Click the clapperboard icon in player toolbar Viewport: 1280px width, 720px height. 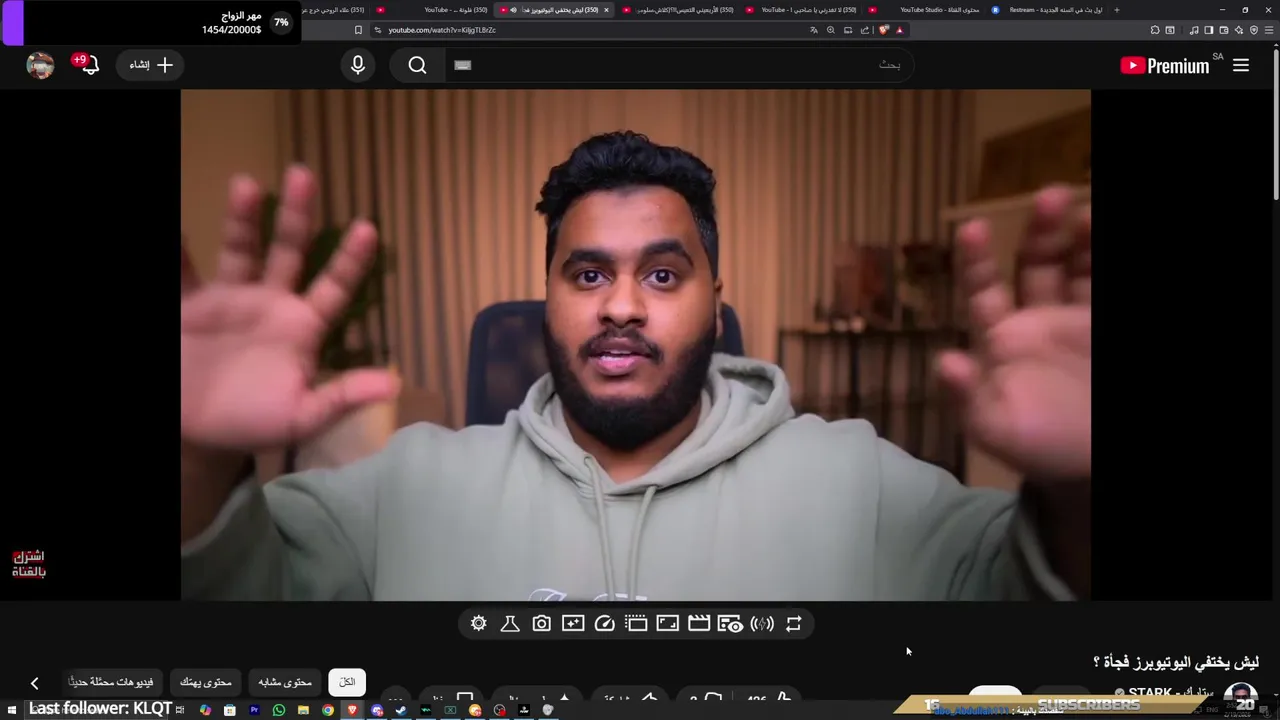point(699,624)
